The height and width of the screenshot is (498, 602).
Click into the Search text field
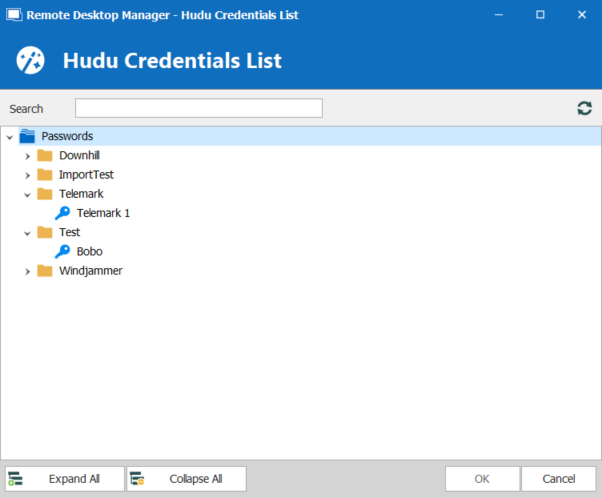tap(198, 108)
